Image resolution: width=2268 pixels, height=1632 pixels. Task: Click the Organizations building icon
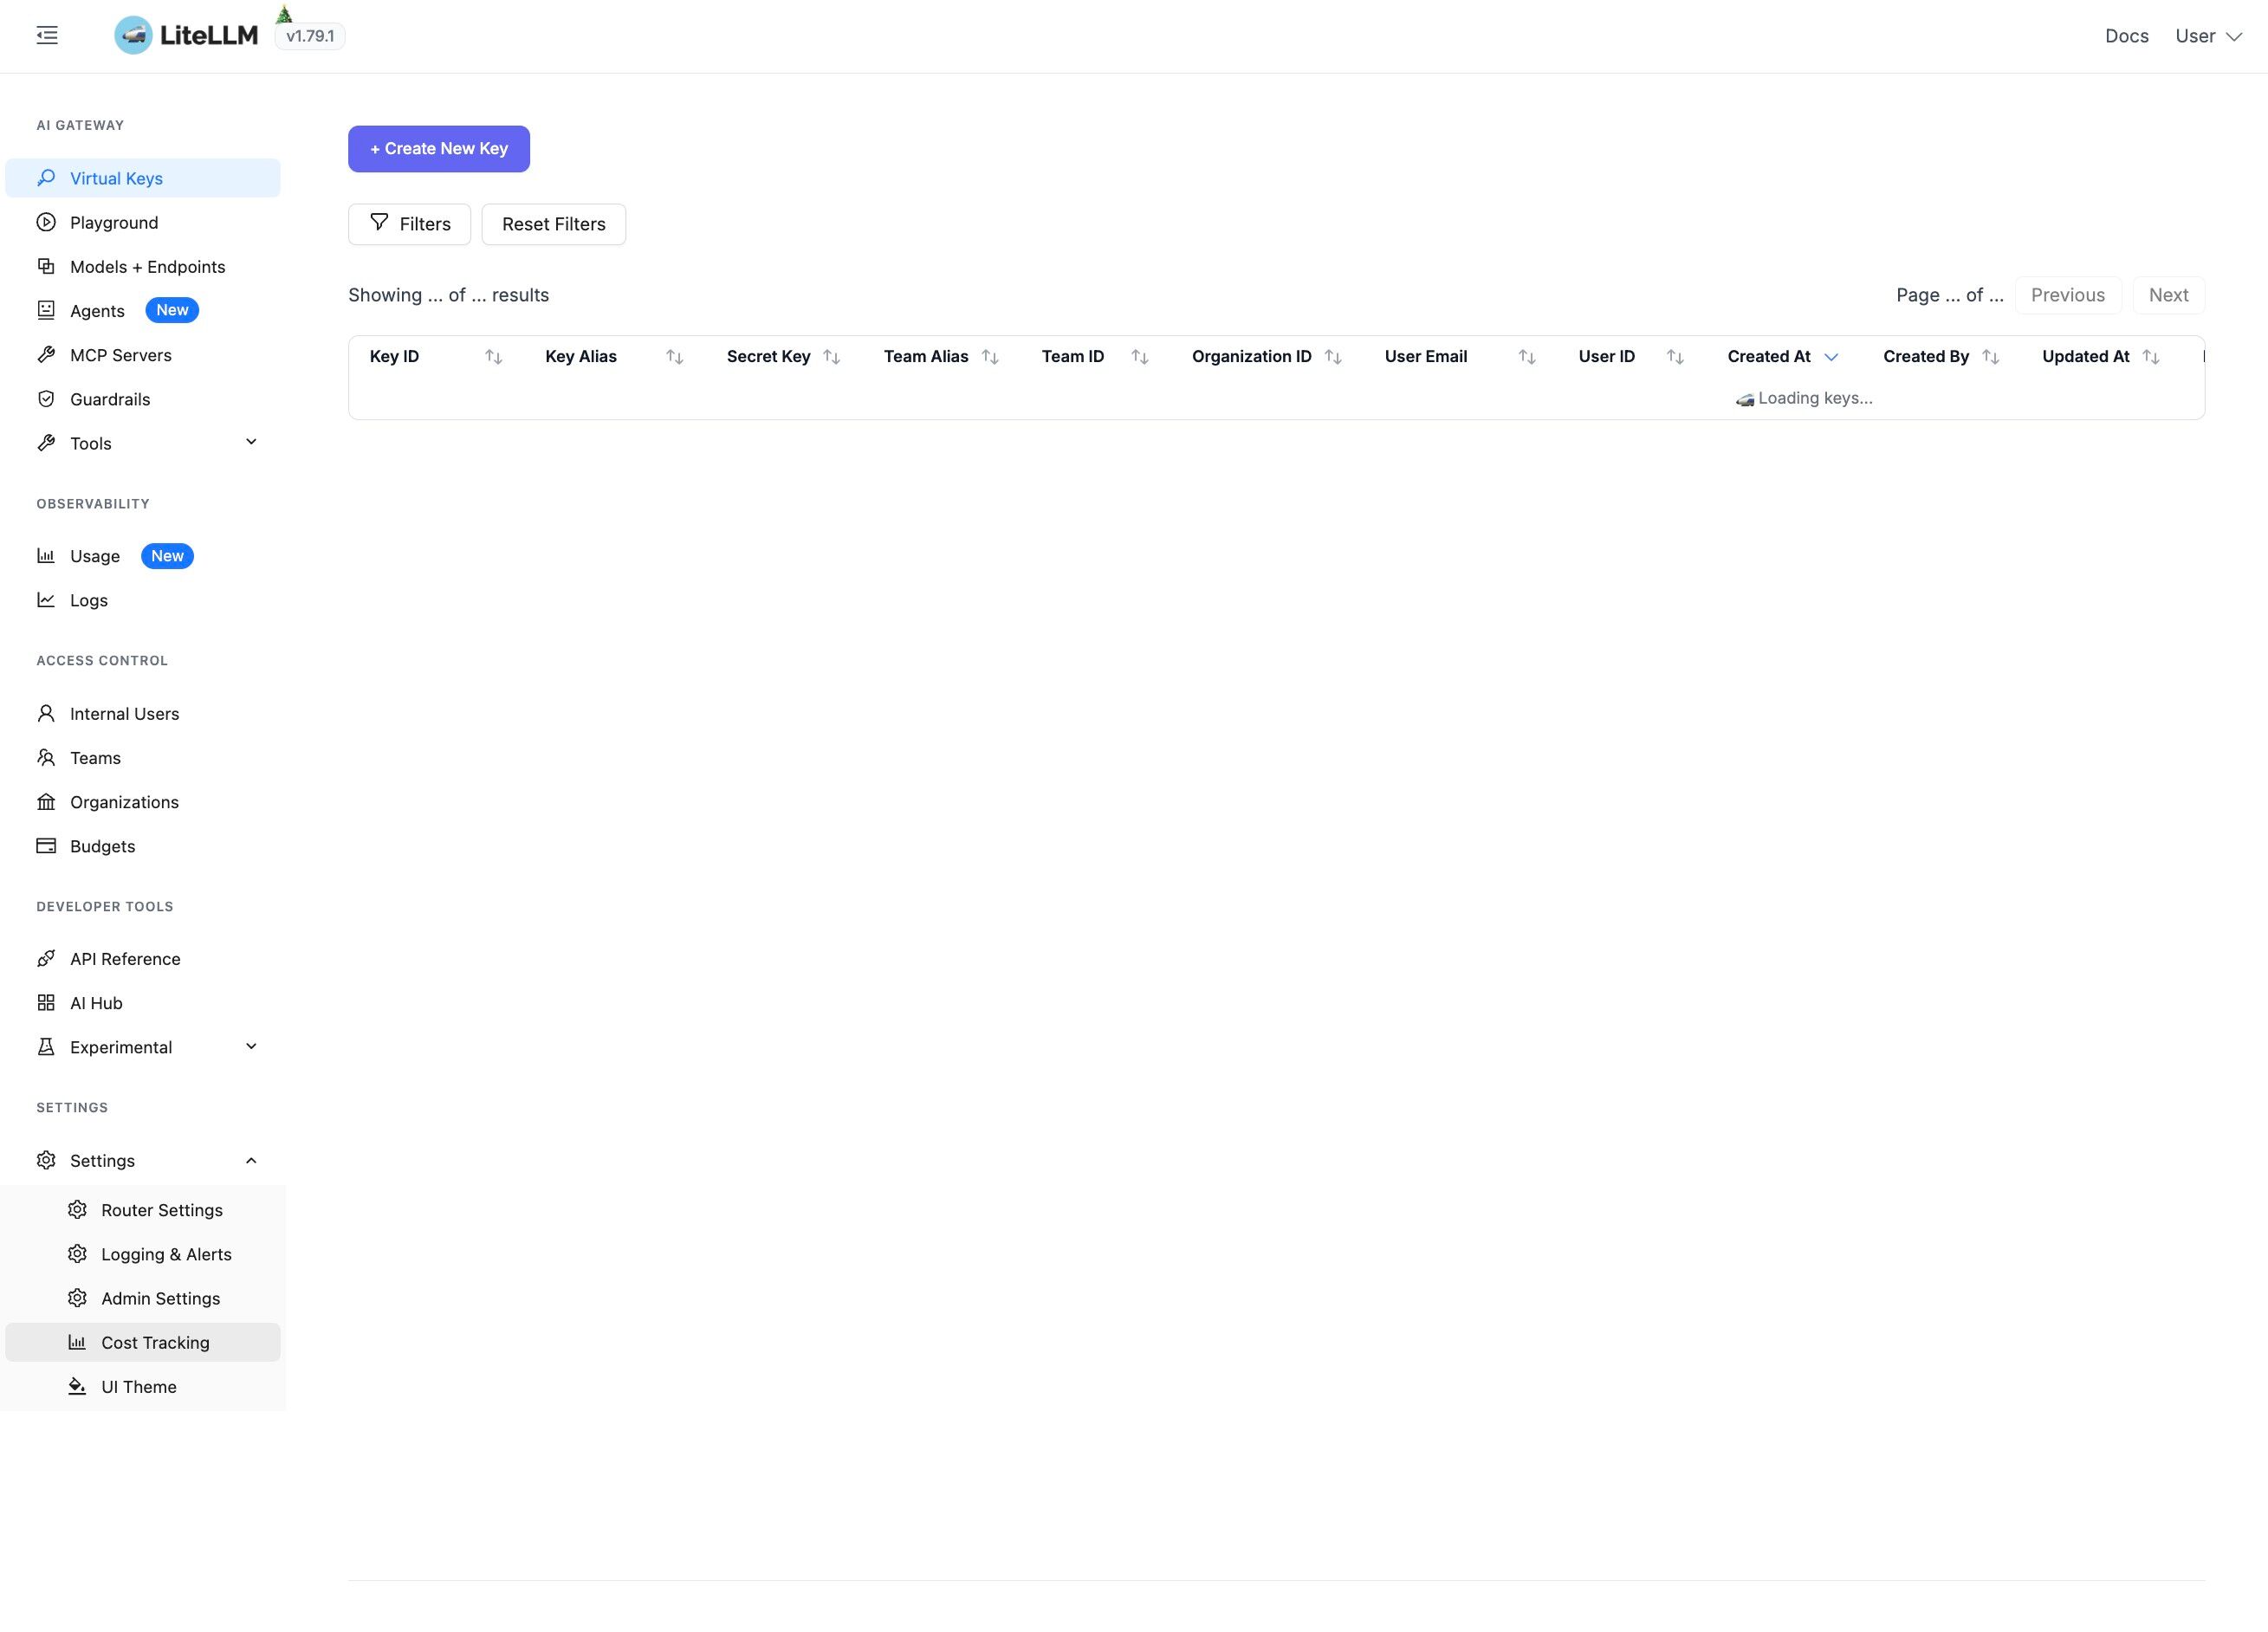(x=46, y=801)
